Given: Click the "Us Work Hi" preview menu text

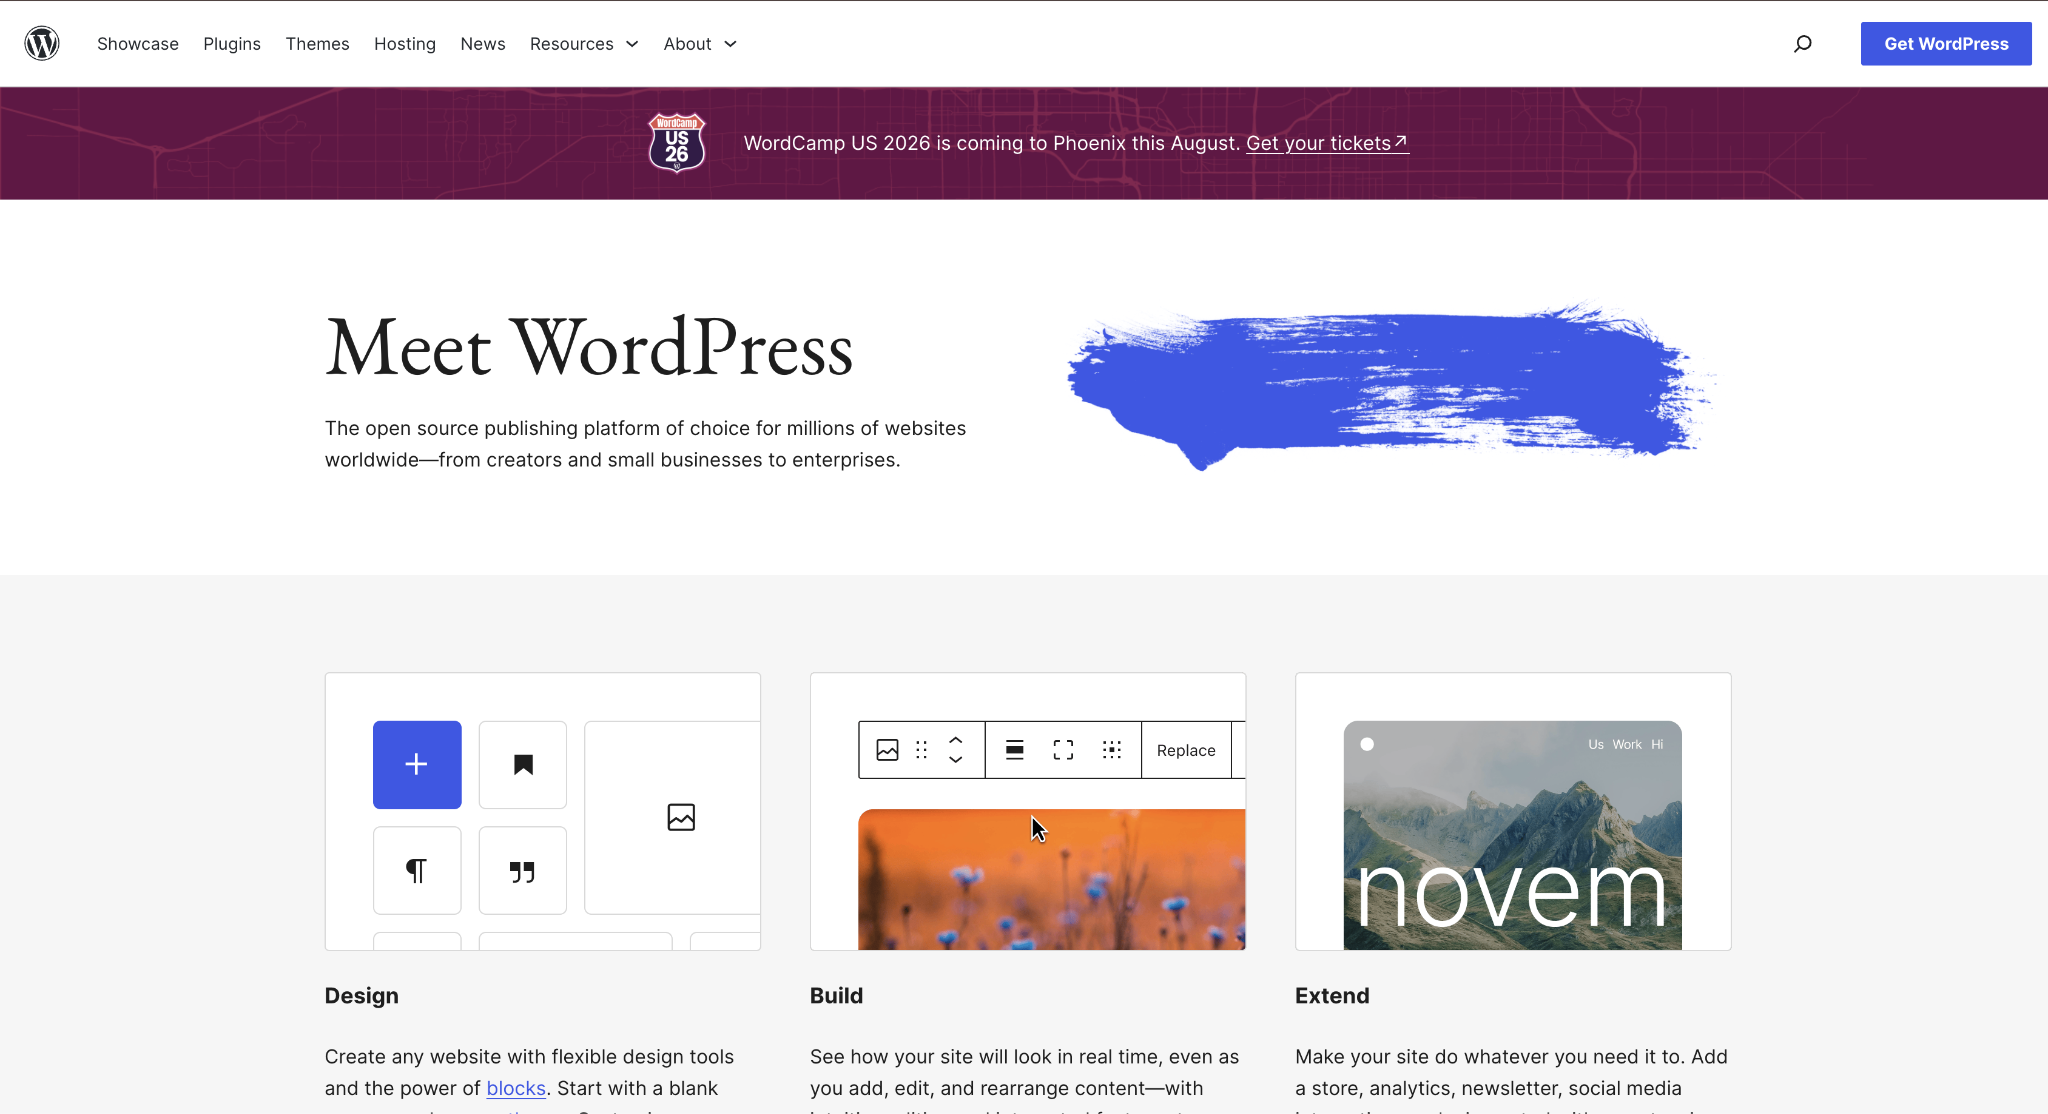Looking at the screenshot, I should [1626, 744].
